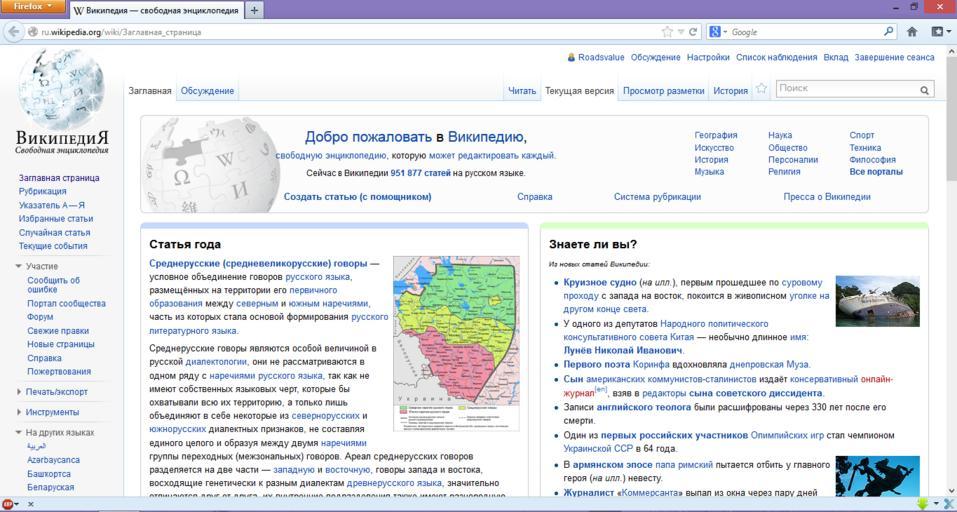Click the Wikipedia search magnifier icon

pyautogui.click(x=924, y=90)
